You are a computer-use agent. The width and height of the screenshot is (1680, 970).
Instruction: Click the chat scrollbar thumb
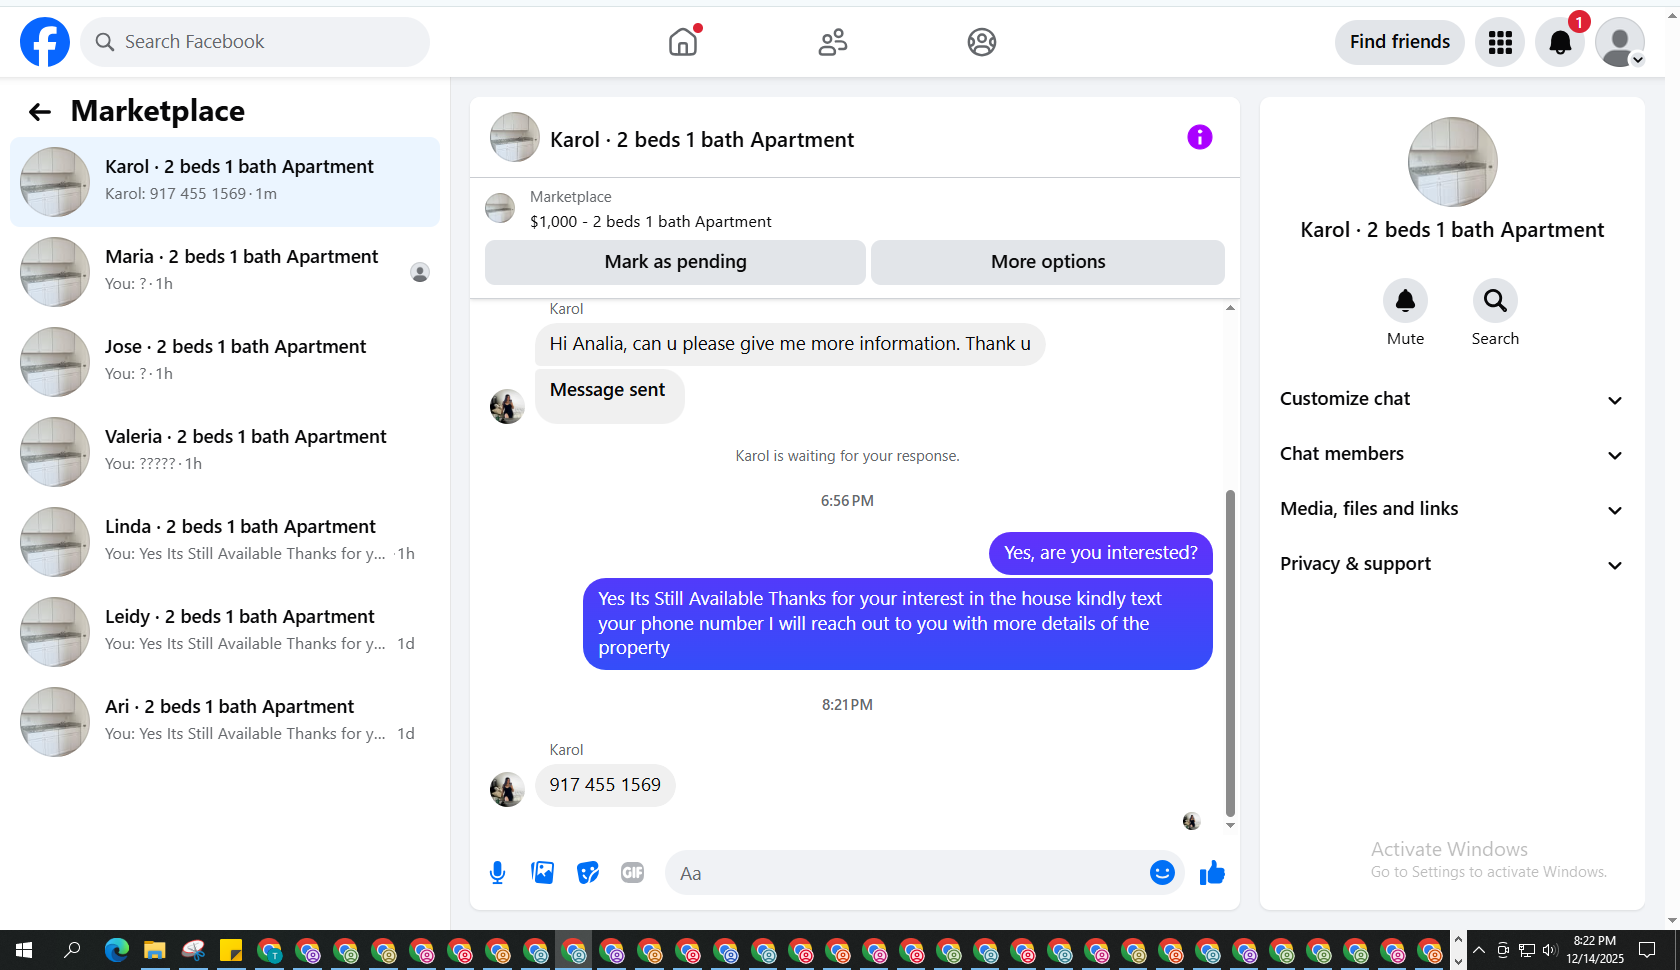1230,653
